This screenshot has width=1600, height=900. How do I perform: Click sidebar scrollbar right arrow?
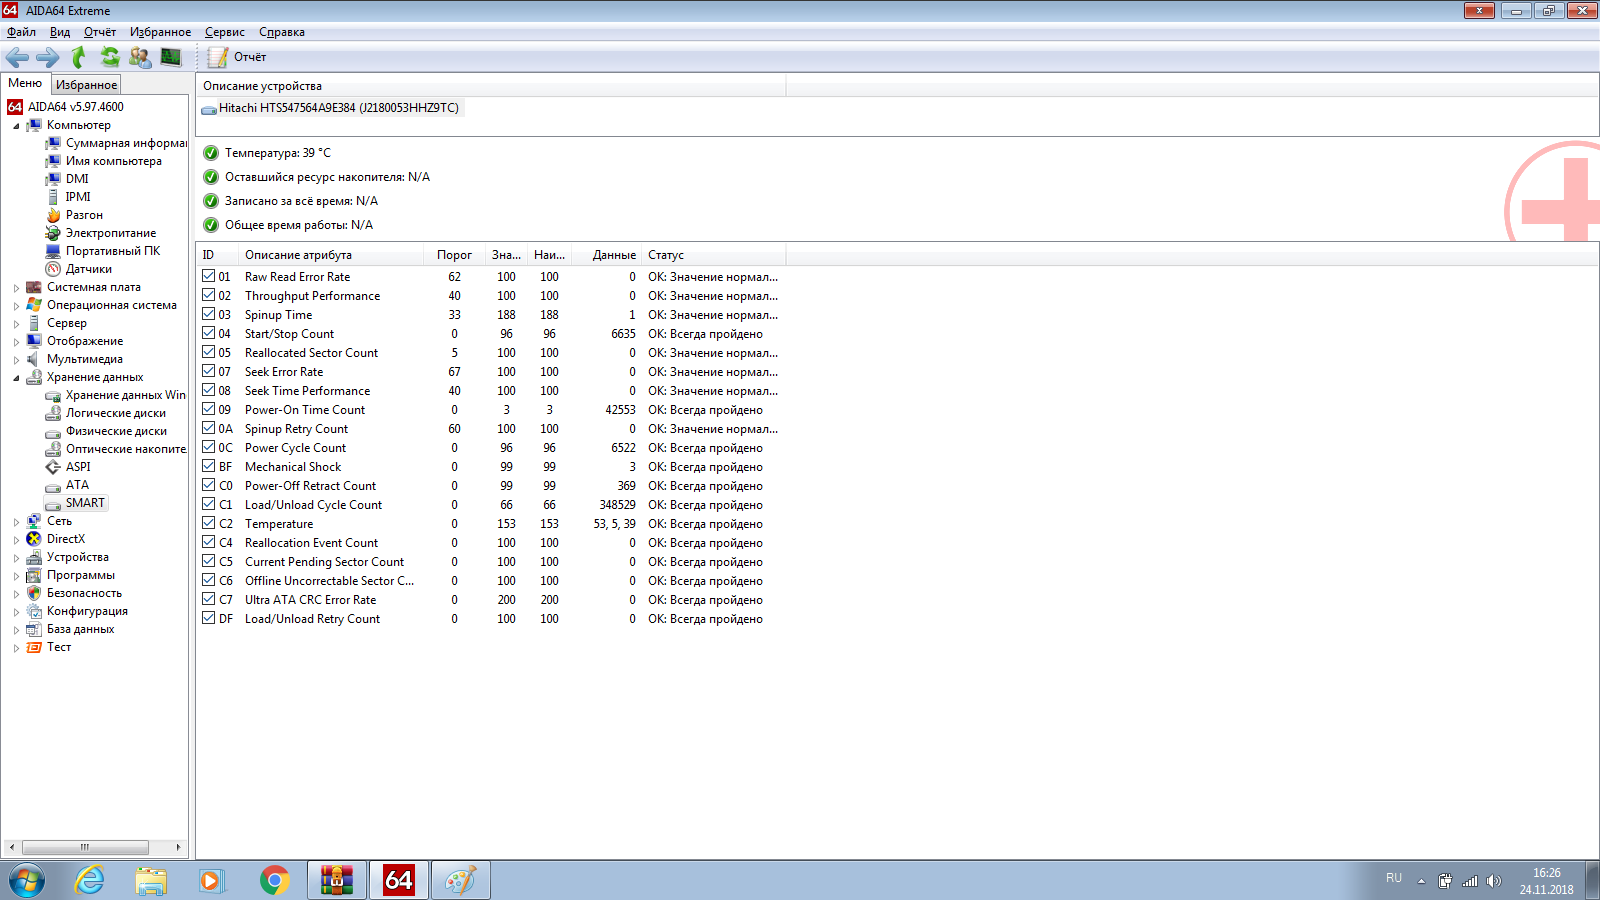[179, 847]
